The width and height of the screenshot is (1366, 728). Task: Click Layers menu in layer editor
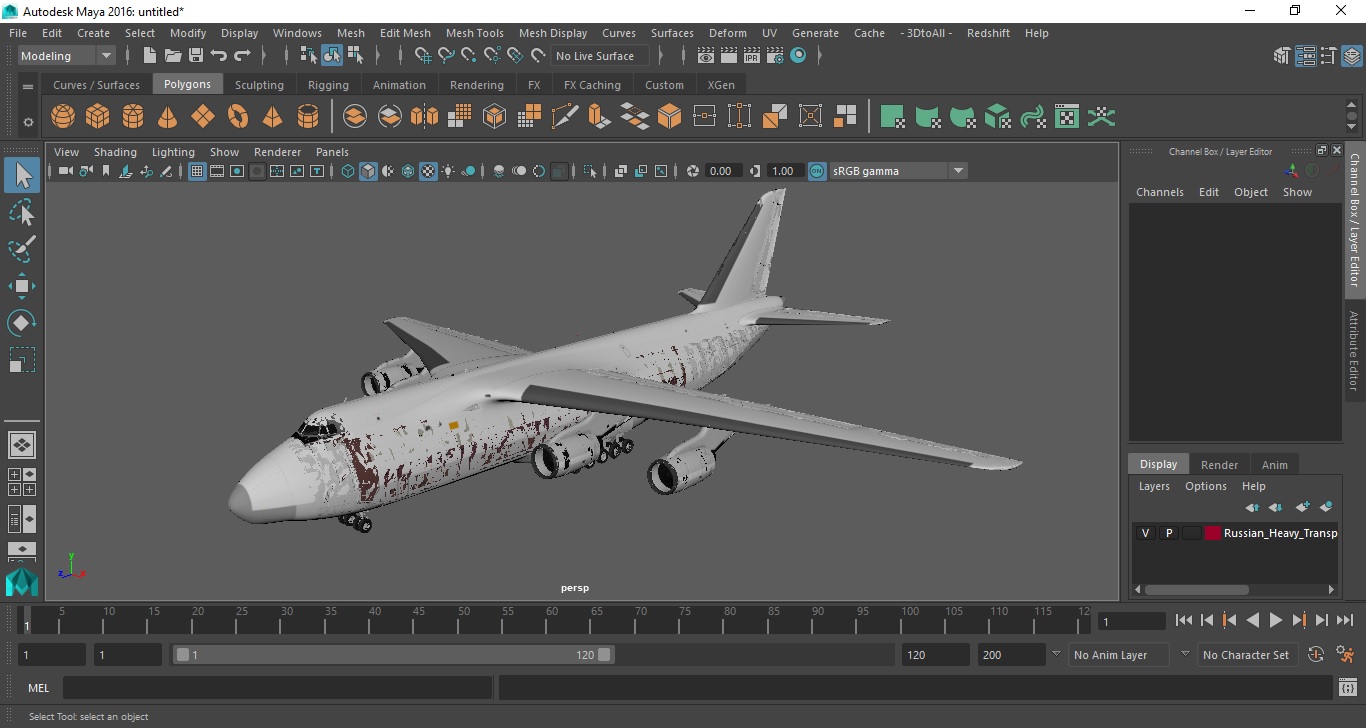[x=1154, y=486]
